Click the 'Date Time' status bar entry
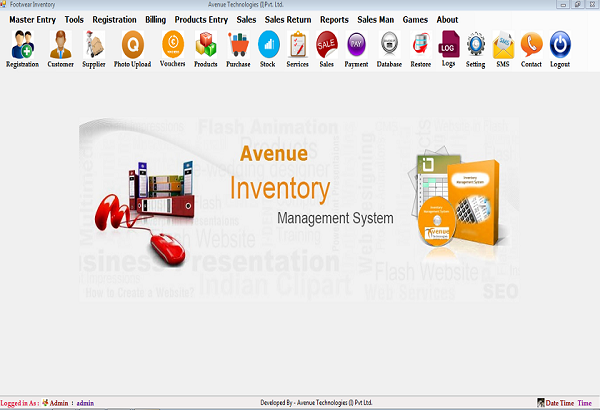 tap(559, 403)
